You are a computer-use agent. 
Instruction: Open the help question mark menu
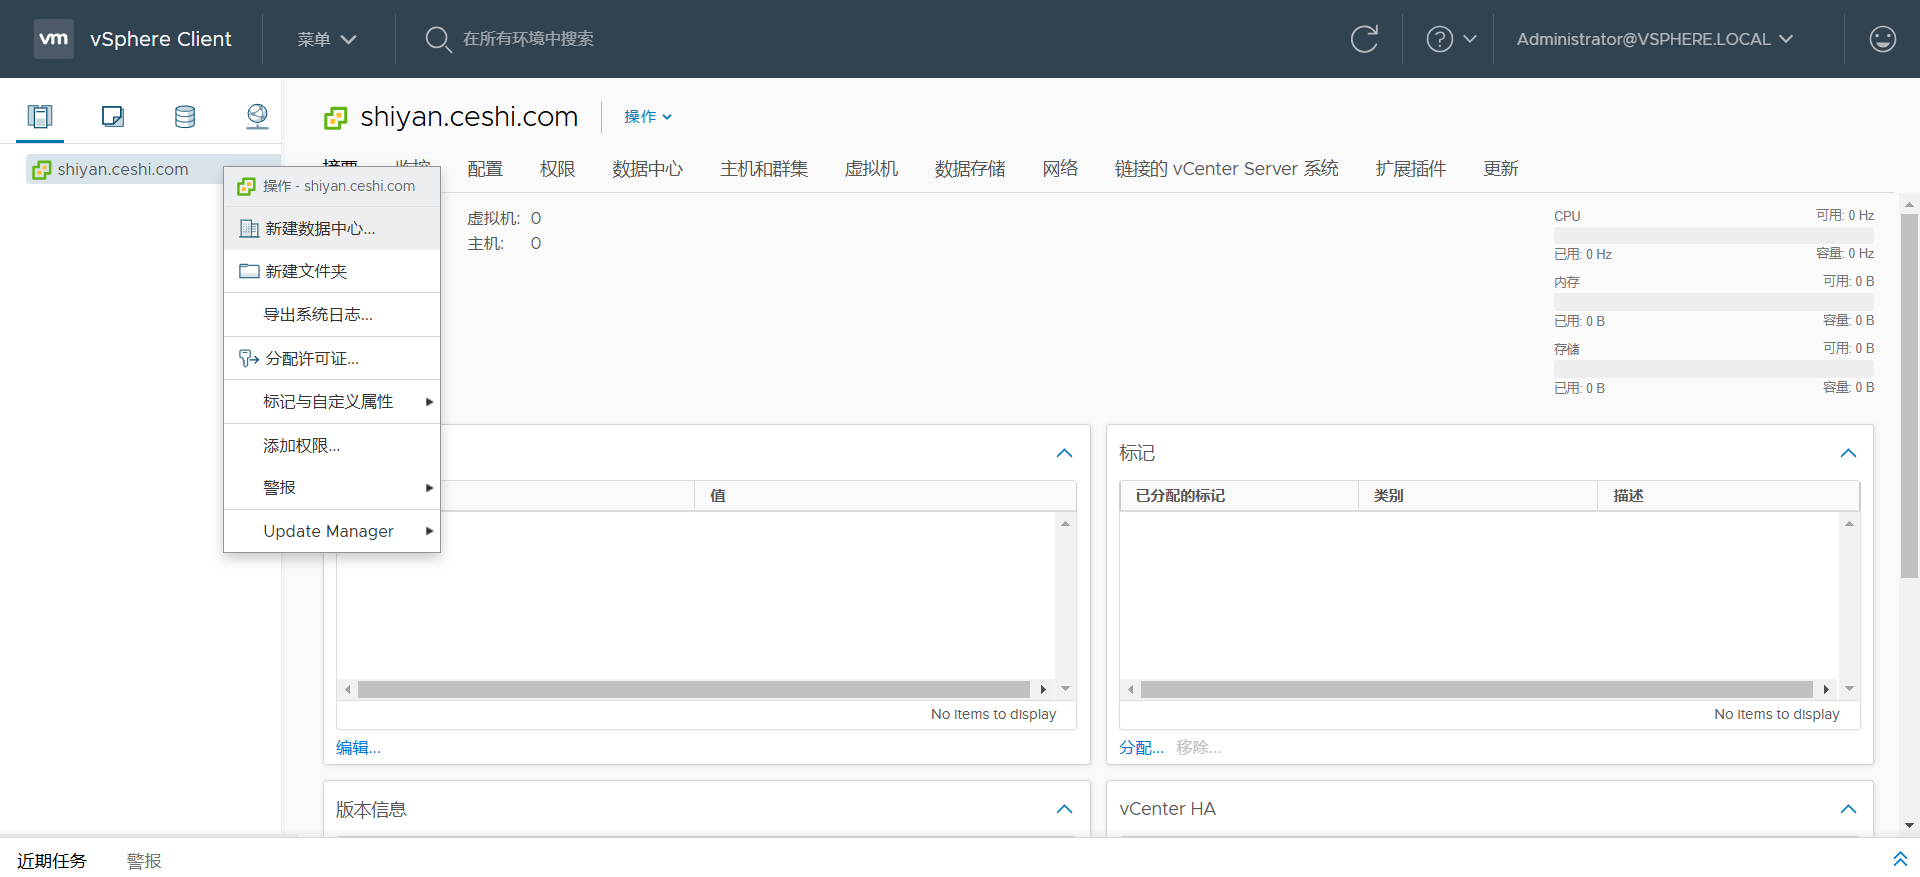coord(1451,39)
